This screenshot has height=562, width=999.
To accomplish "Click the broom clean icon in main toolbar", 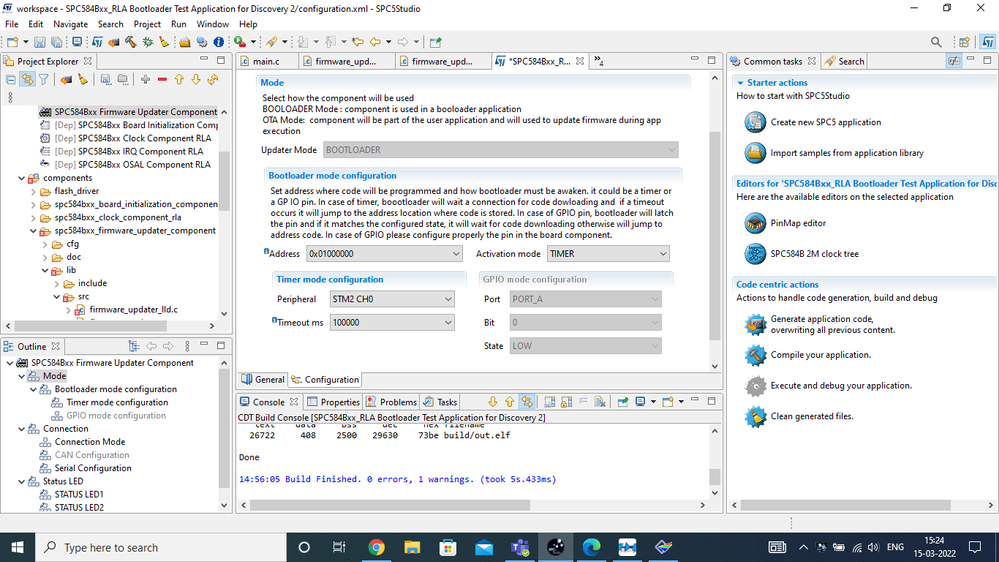I will (x=164, y=42).
